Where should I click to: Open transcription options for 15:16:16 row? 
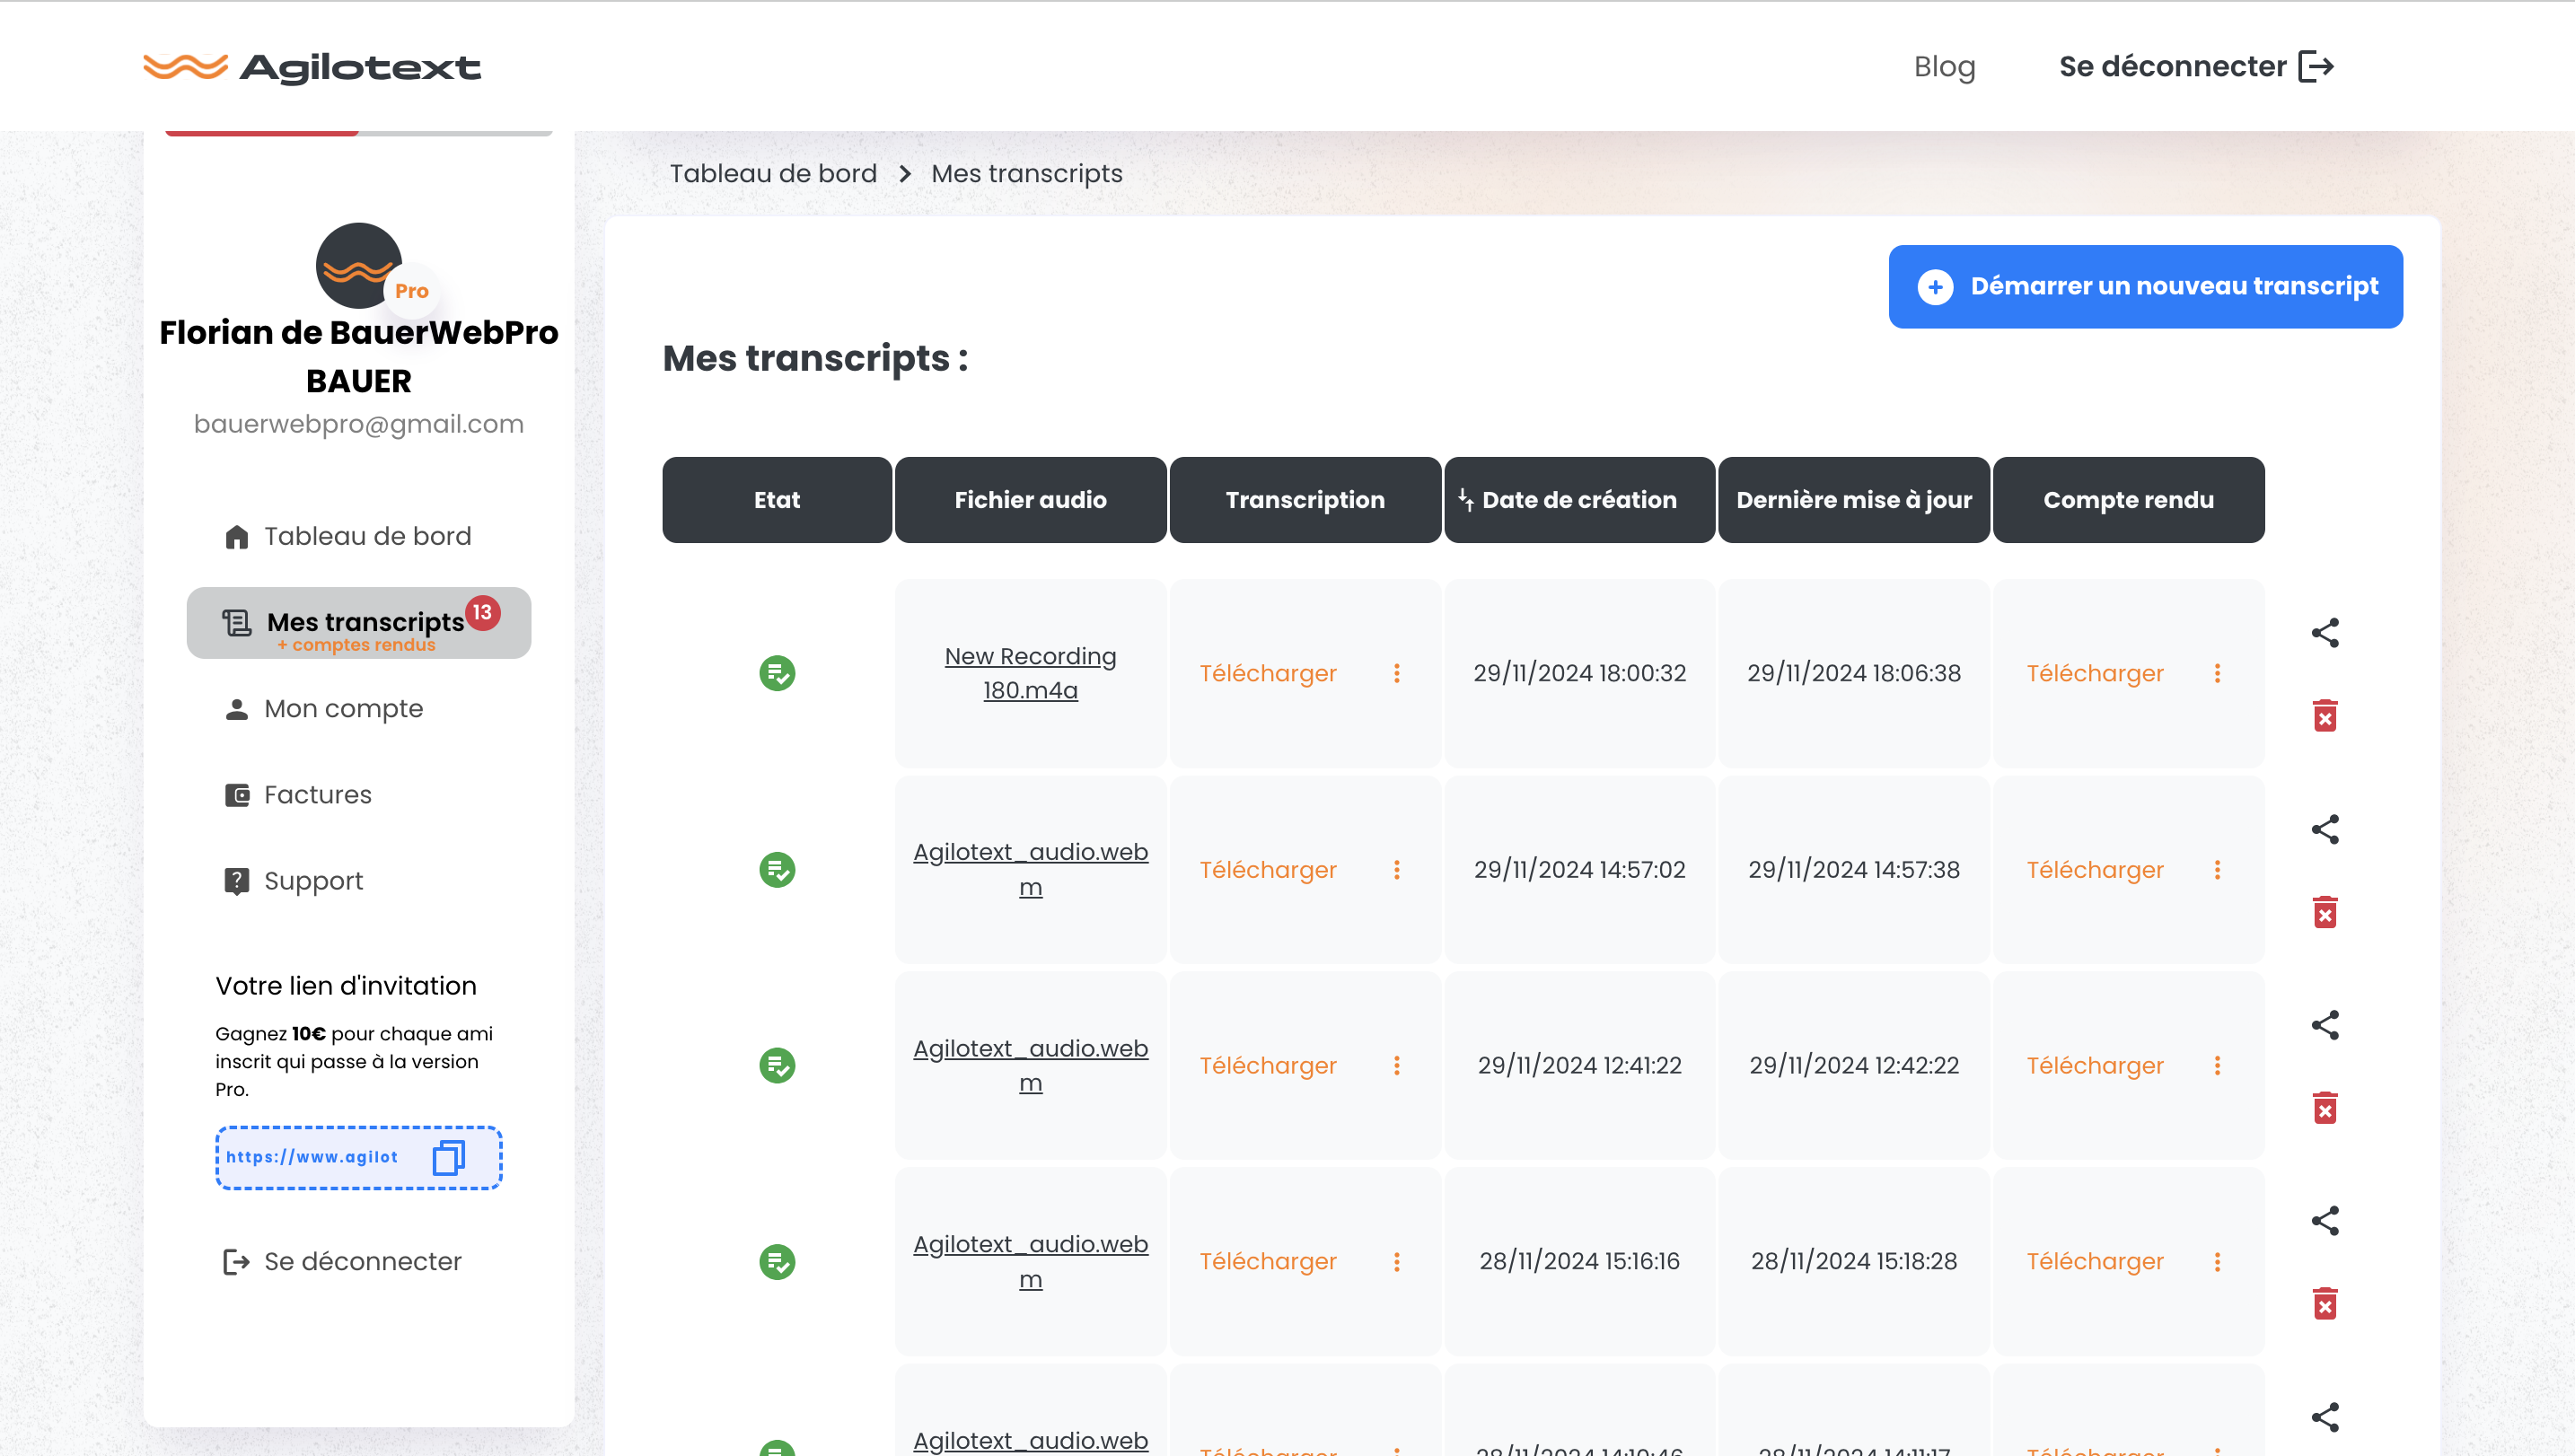(1397, 1262)
